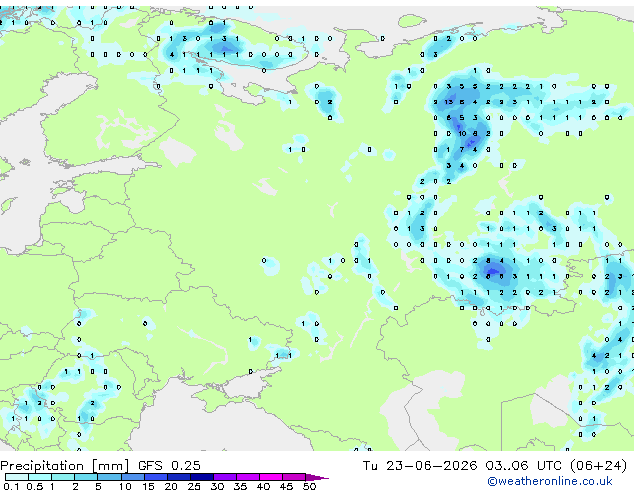The image size is (634, 490).
Task: Click the 2–5 mm legend swatch
Action: tap(86, 477)
